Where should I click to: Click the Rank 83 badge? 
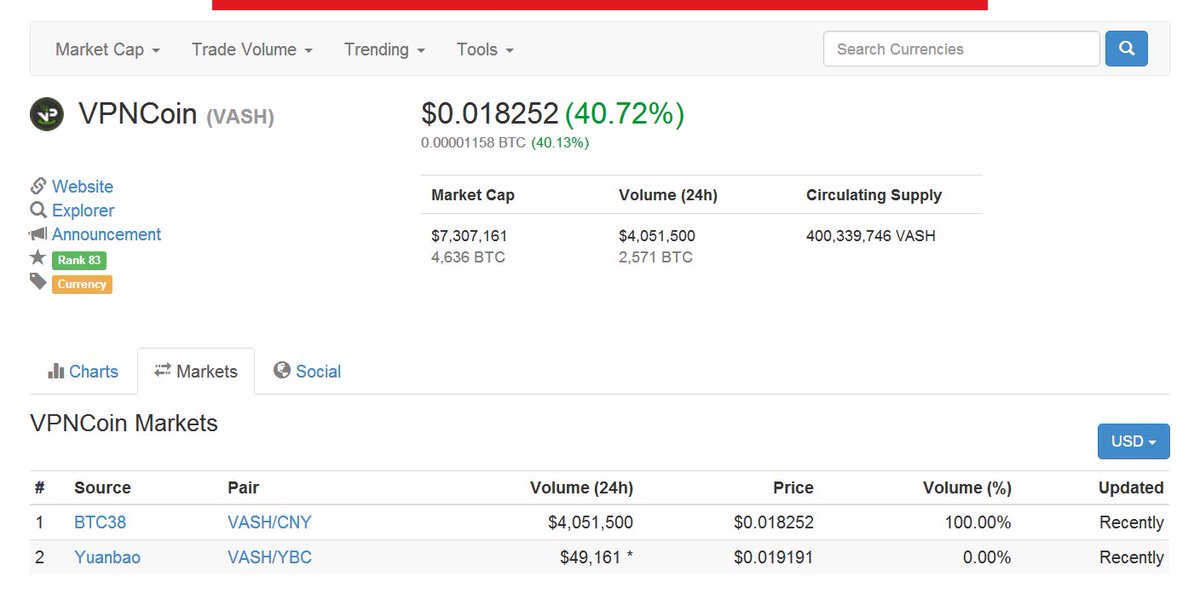(x=79, y=260)
